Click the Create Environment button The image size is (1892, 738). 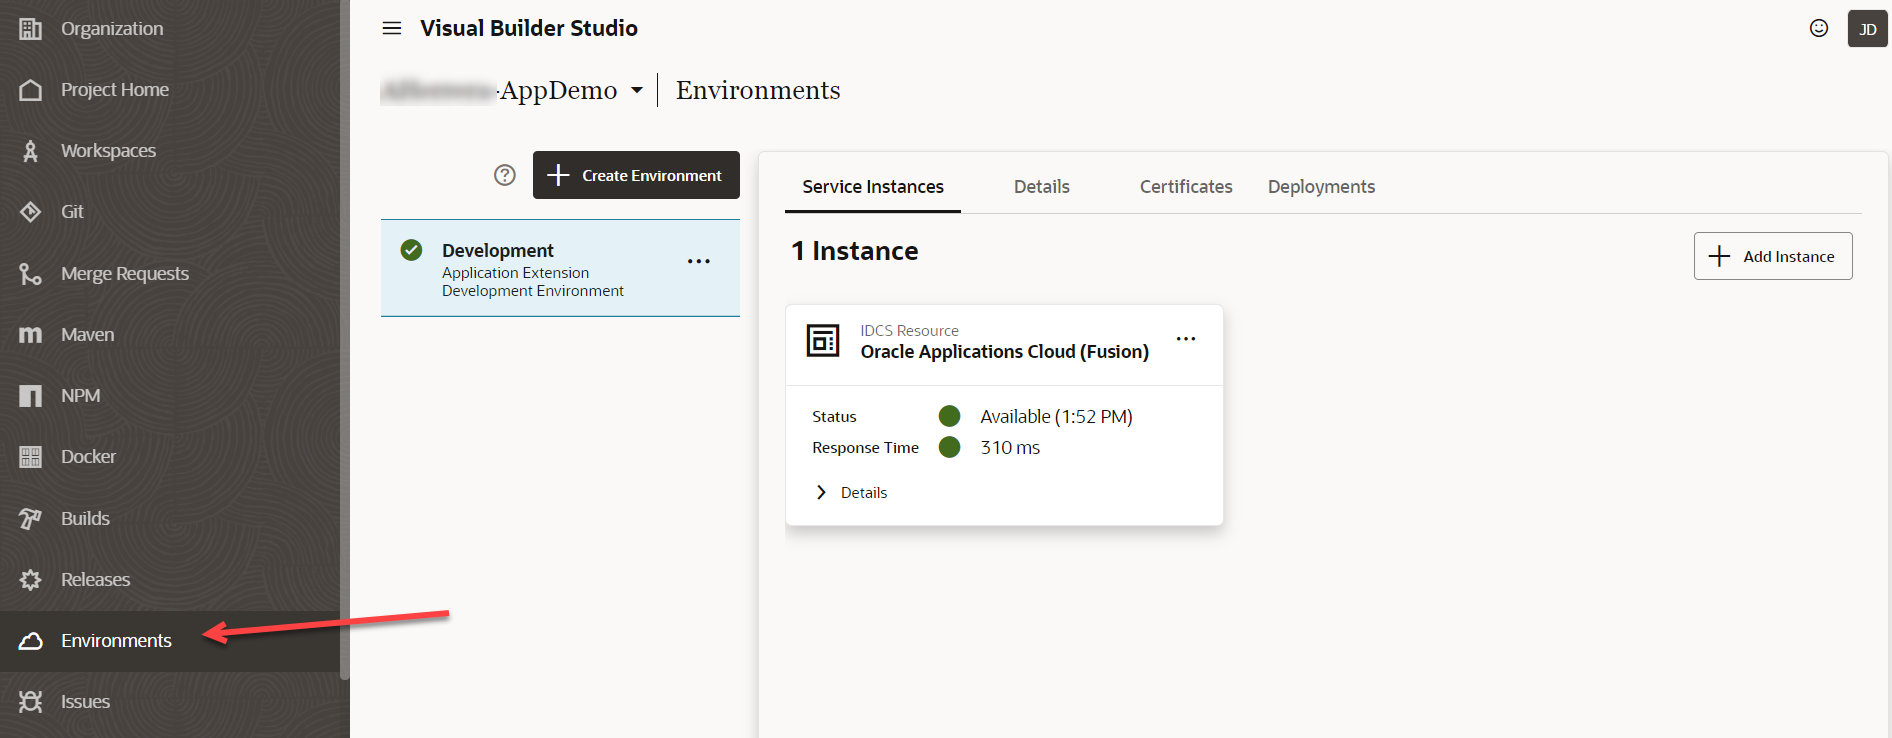pyautogui.click(x=636, y=175)
